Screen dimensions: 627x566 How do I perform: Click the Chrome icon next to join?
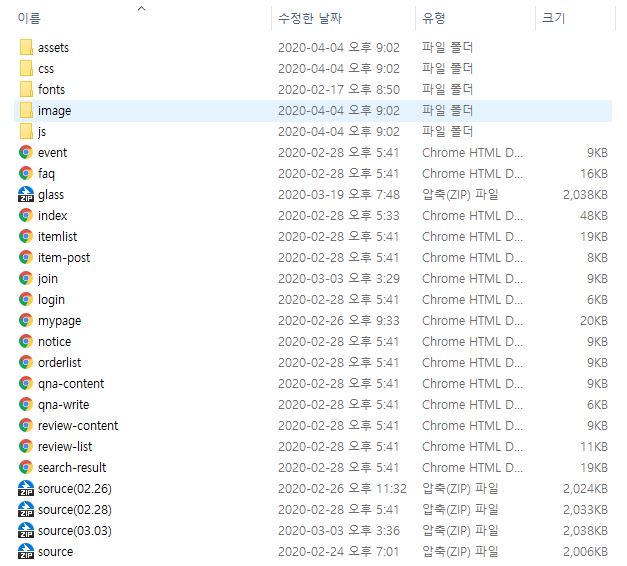(x=26, y=278)
